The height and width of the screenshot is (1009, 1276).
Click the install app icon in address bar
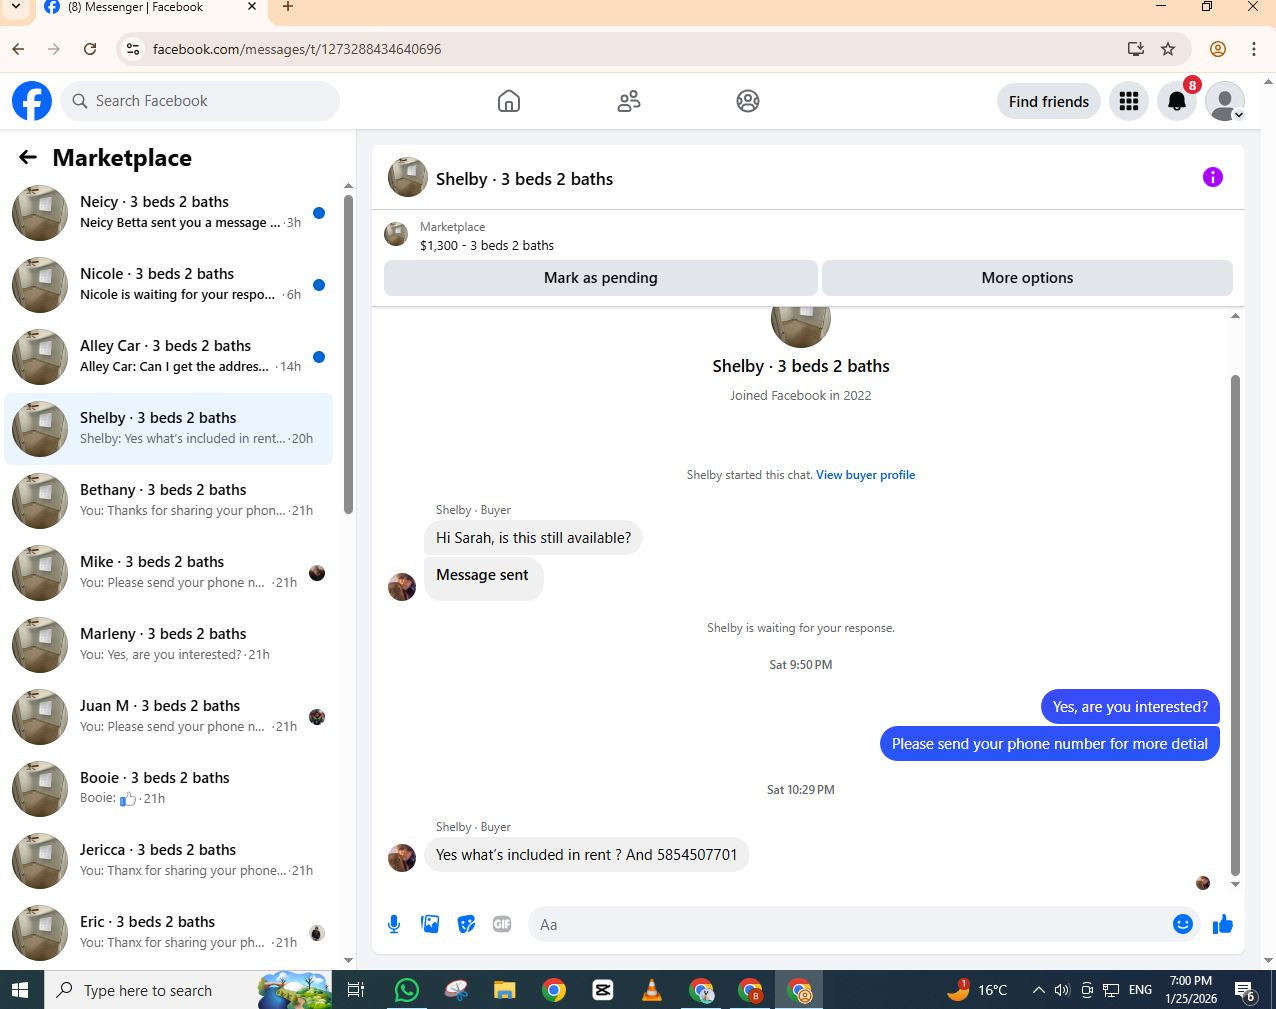(x=1135, y=49)
